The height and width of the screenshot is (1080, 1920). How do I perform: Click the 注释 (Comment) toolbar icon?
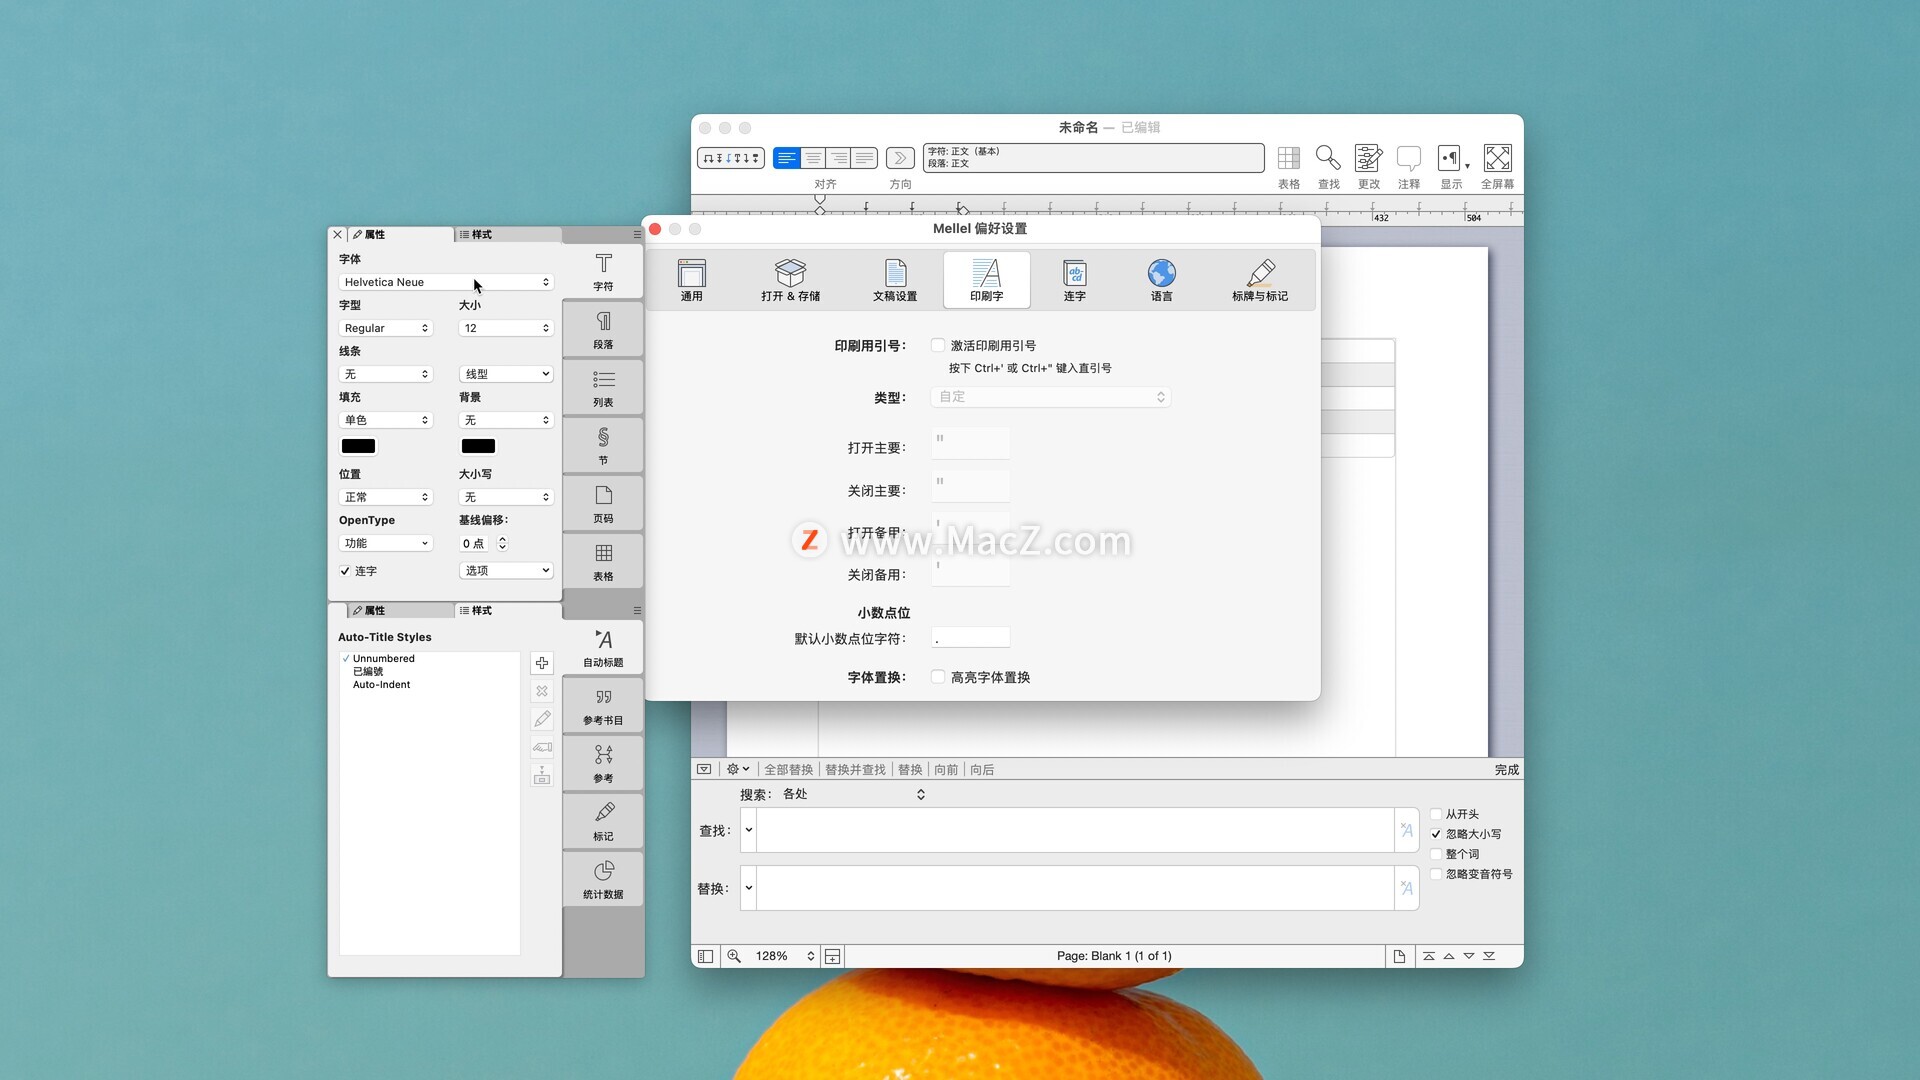tap(1409, 158)
